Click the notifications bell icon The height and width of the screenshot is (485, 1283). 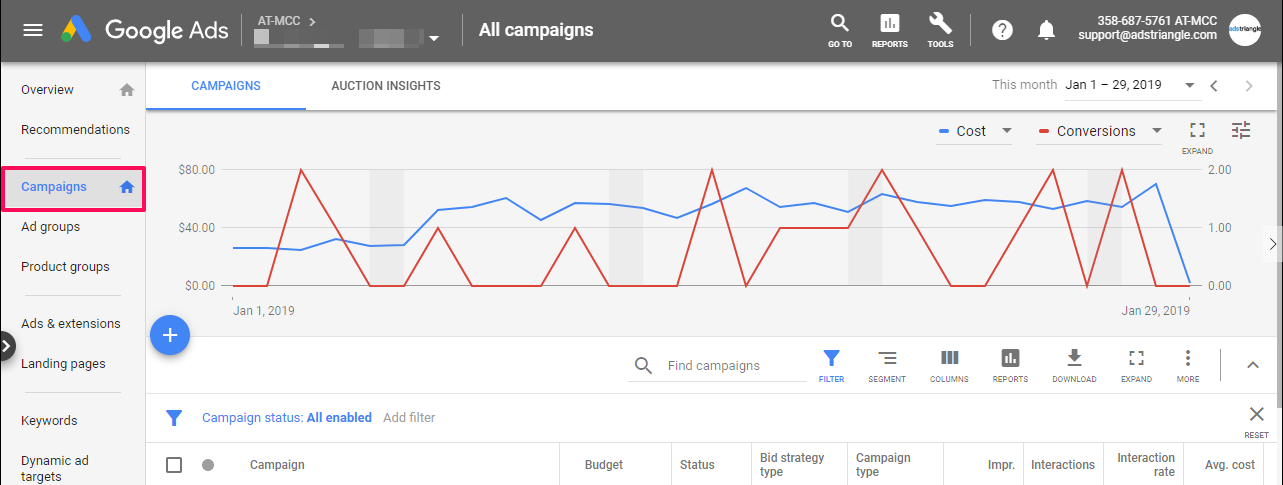pyautogui.click(x=1046, y=30)
